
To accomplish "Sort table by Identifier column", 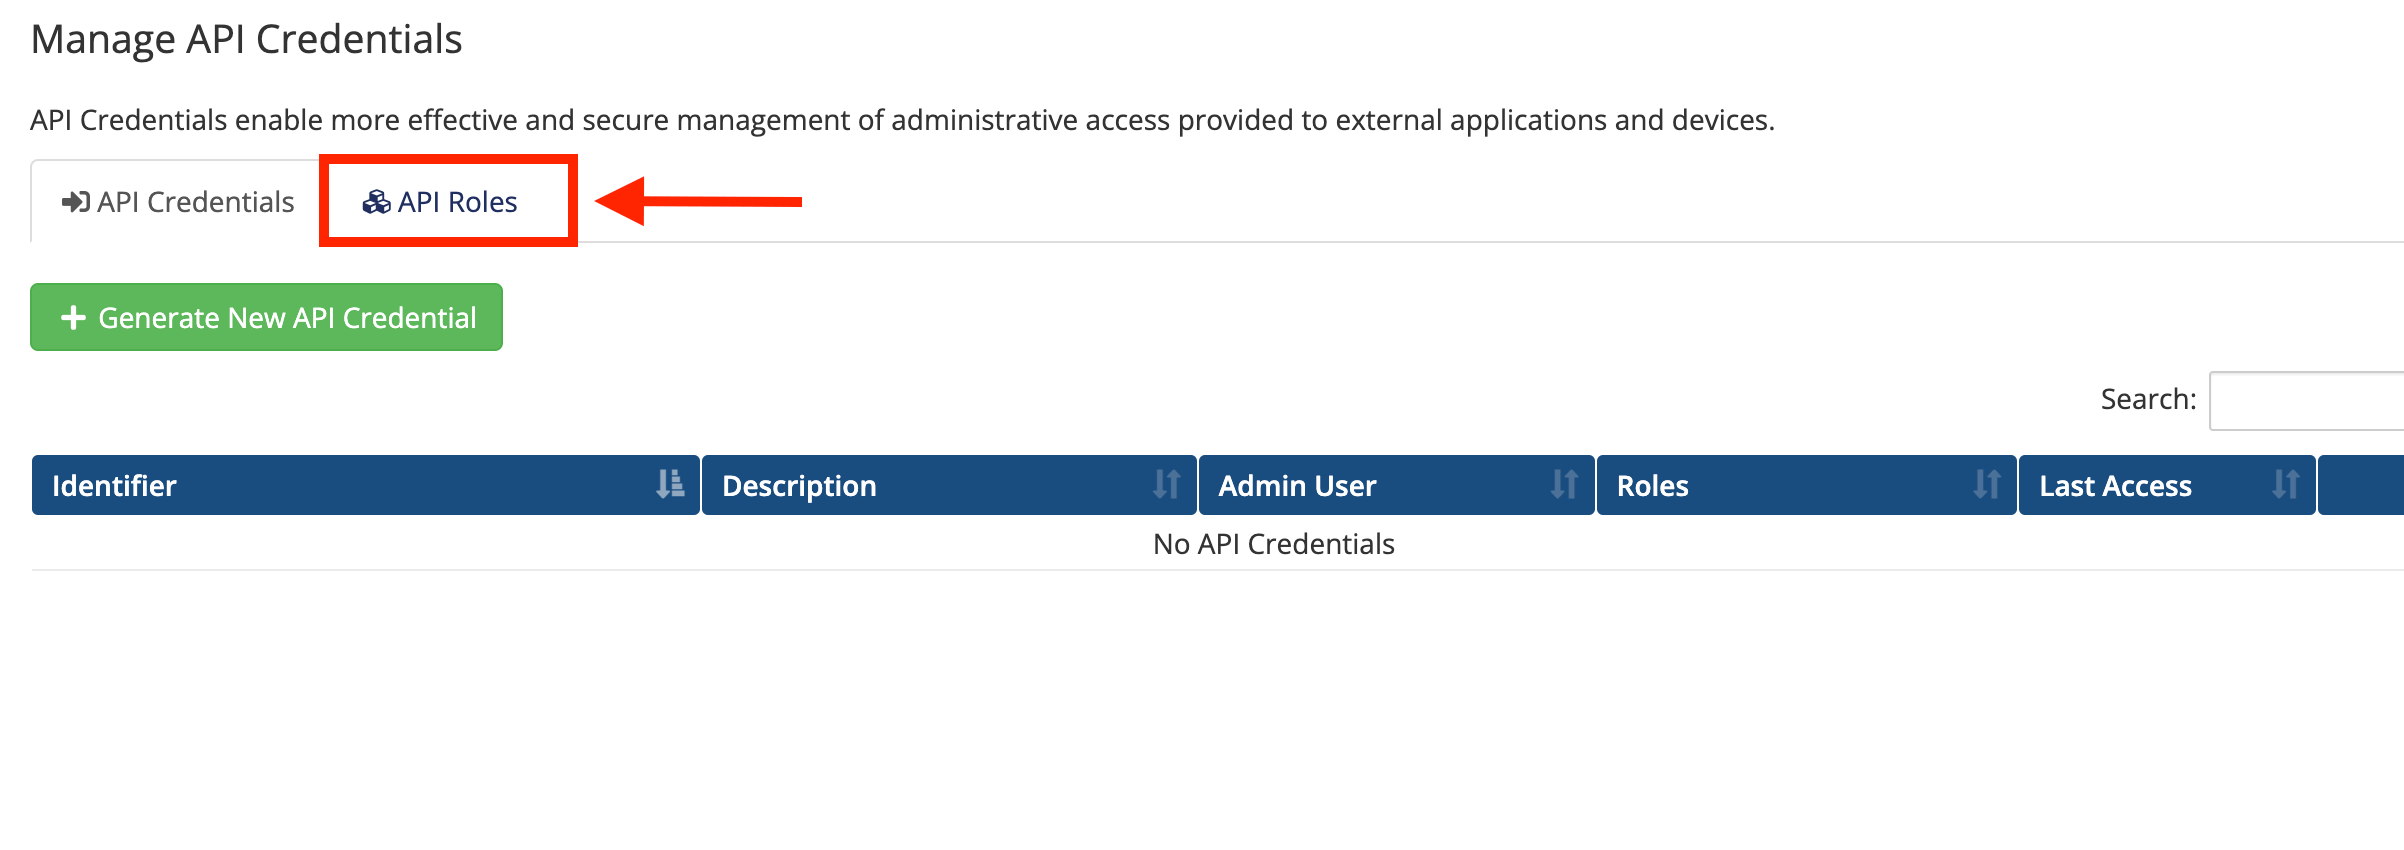I will tap(365, 485).
